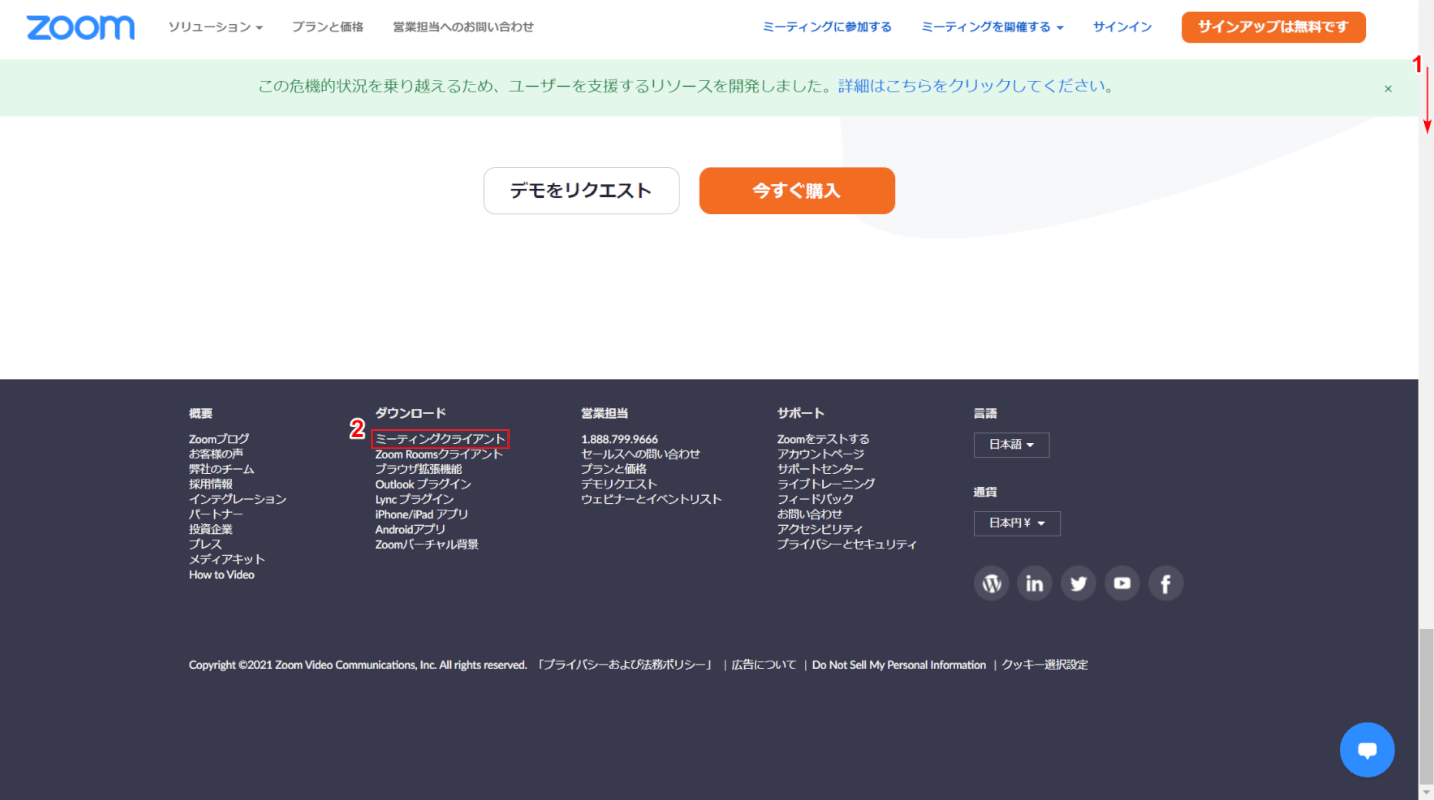Viewport: 1434px width, 800px height.
Task: Click the 今すぐ購入 button
Action: 796,190
